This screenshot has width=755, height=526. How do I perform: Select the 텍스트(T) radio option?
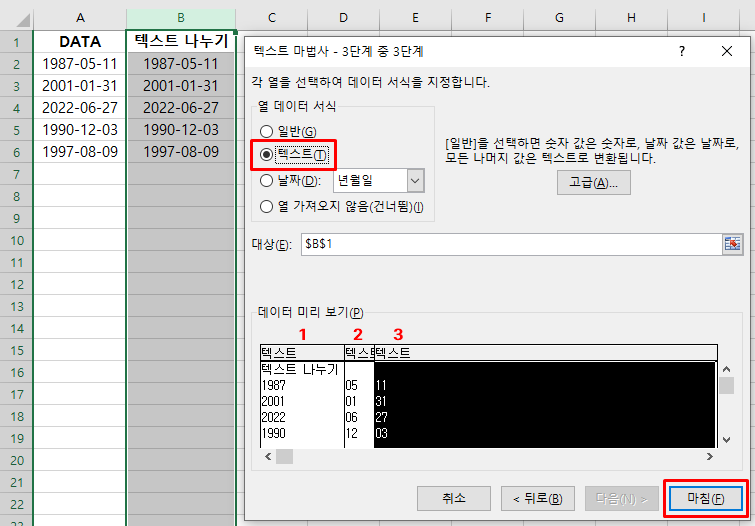pos(294,155)
